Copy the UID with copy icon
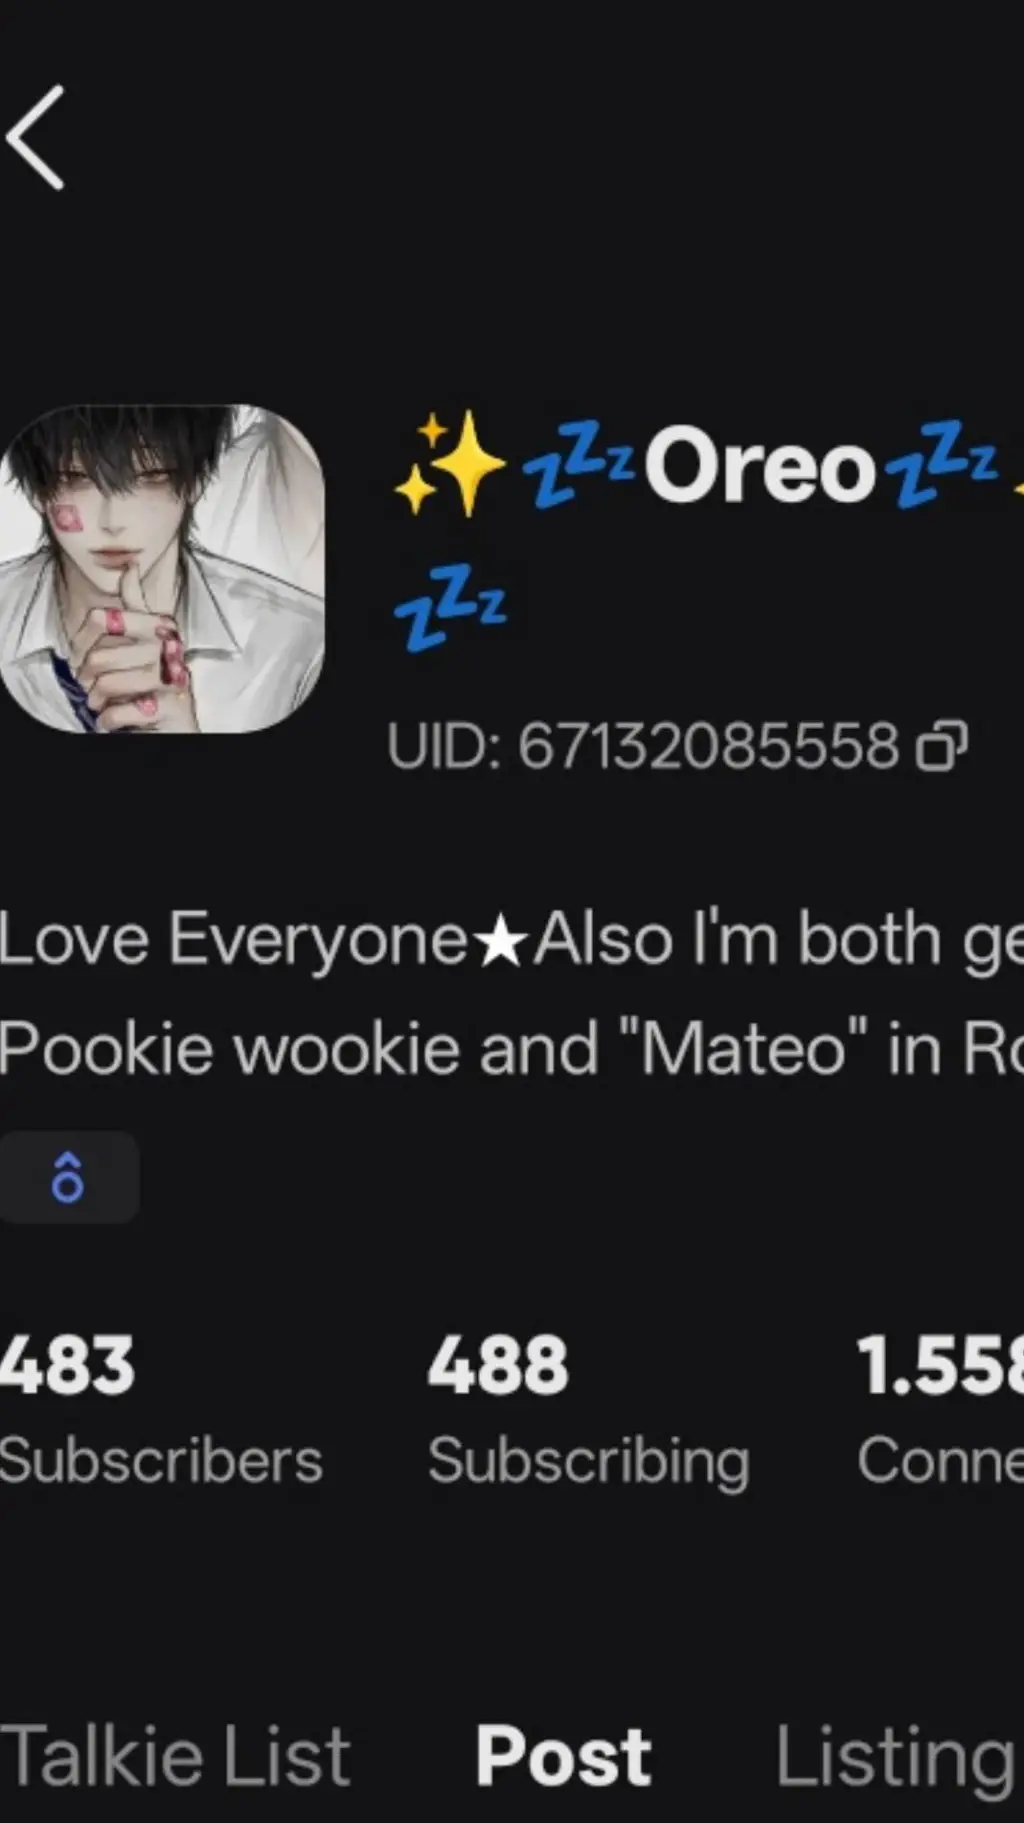1024x1823 pixels. (x=942, y=746)
